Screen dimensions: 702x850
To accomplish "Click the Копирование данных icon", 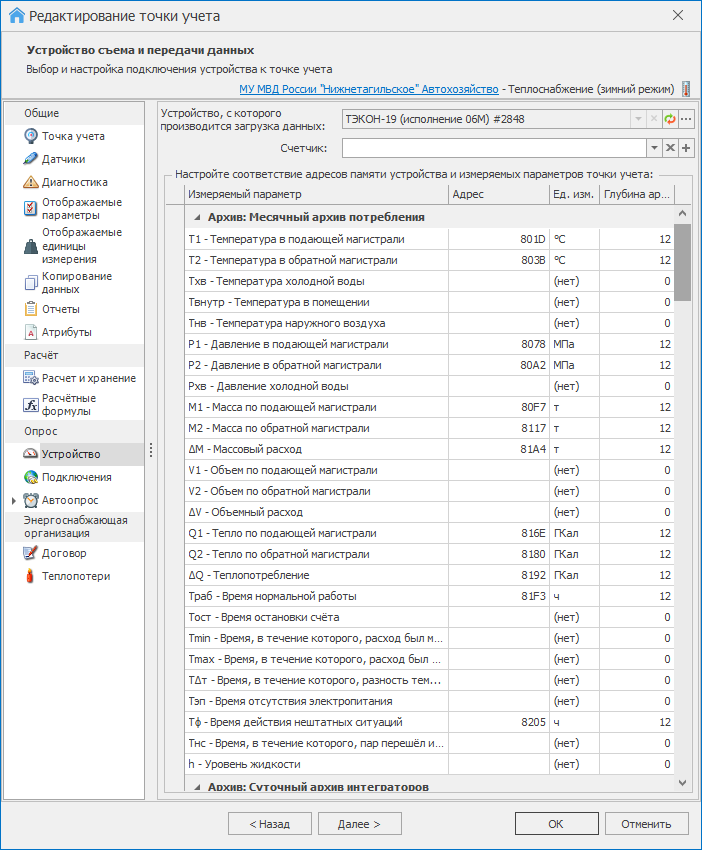I will tap(31, 282).
